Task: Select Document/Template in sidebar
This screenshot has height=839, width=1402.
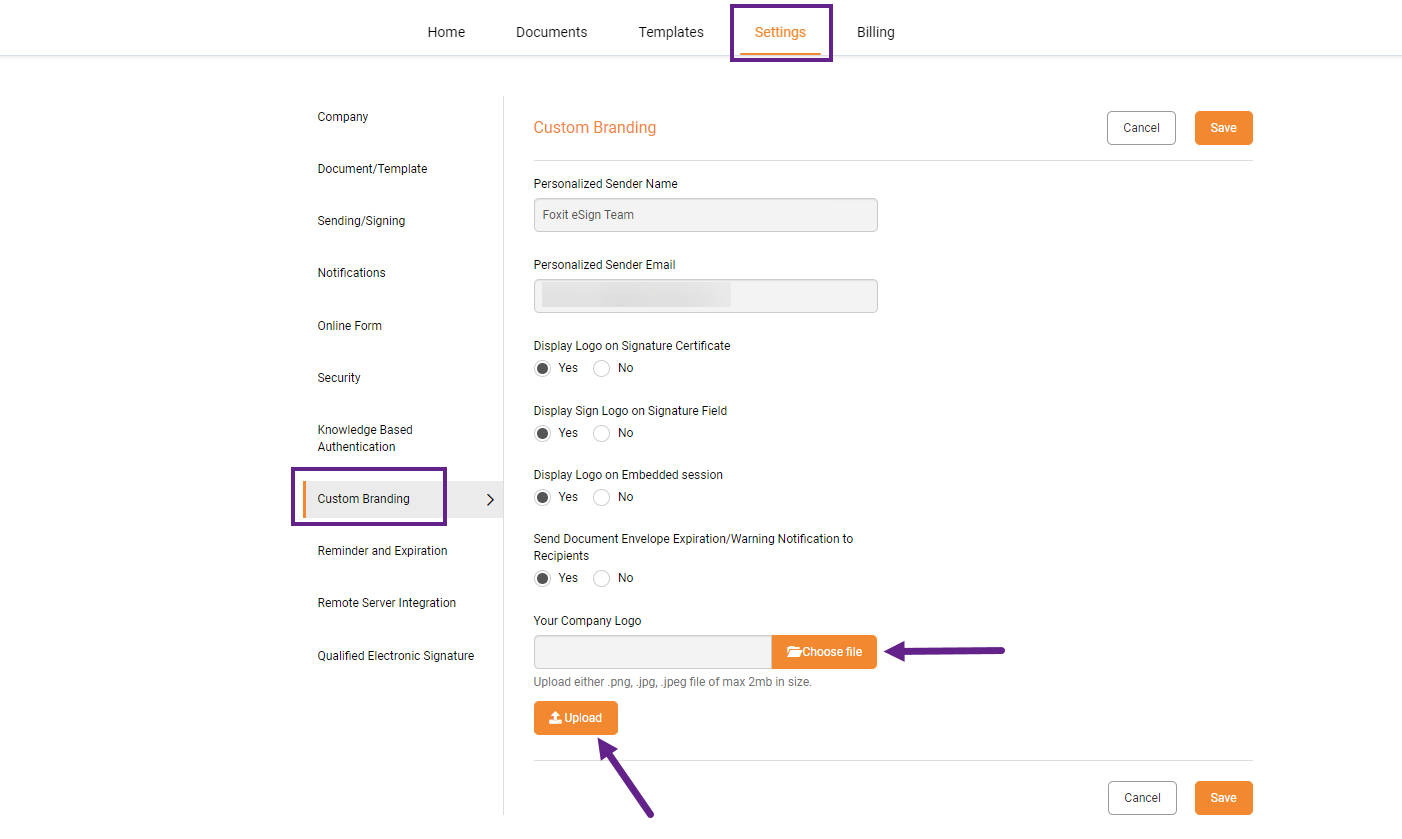Action: 372,169
